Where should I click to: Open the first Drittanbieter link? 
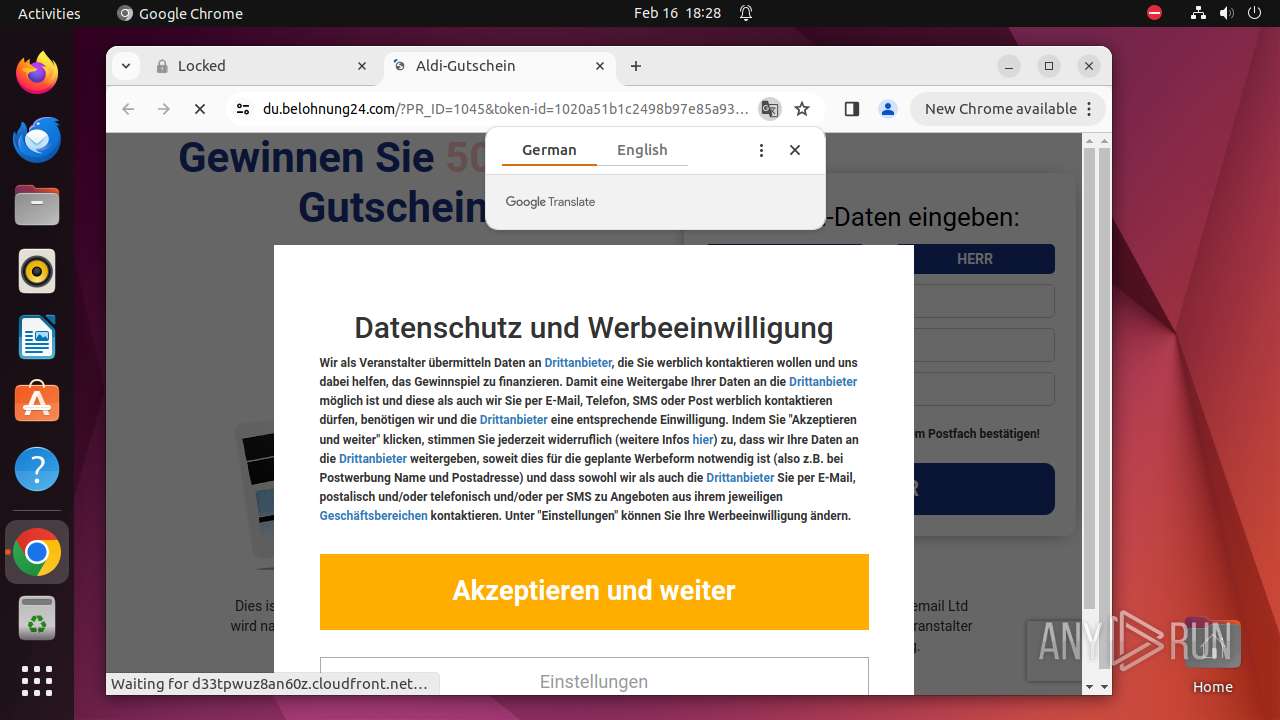coord(578,363)
